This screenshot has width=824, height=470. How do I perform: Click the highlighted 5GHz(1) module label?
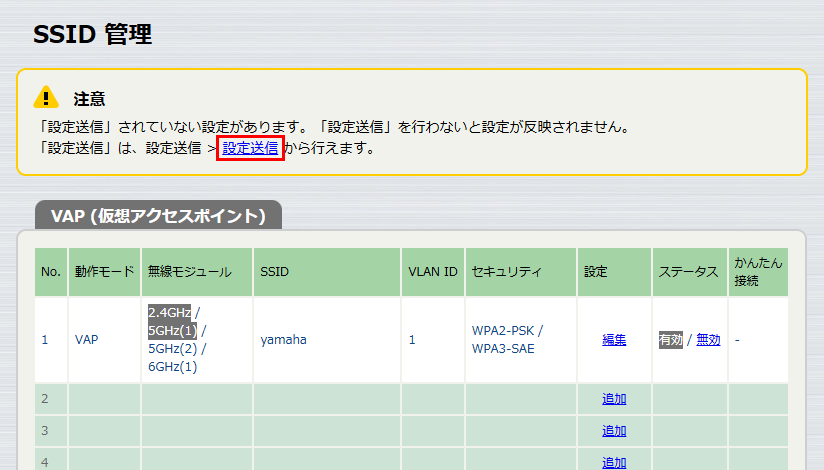(x=172, y=330)
